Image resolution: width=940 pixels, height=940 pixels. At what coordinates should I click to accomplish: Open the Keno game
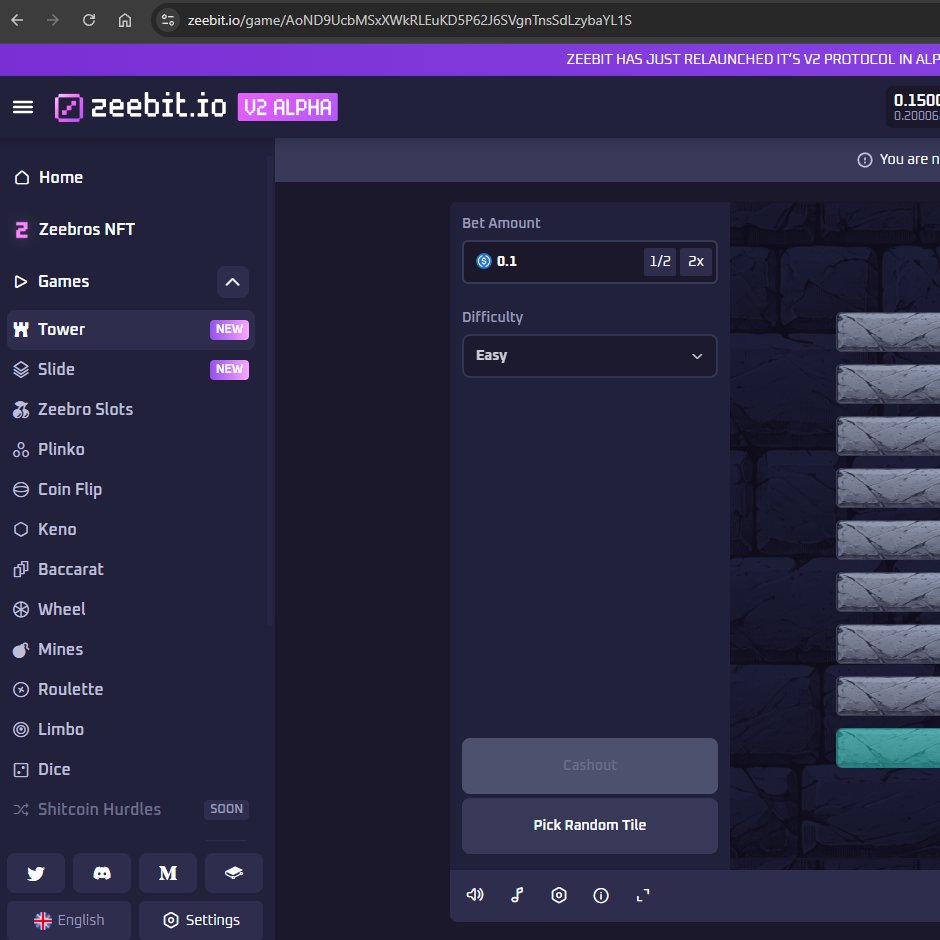tap(131, 529)
